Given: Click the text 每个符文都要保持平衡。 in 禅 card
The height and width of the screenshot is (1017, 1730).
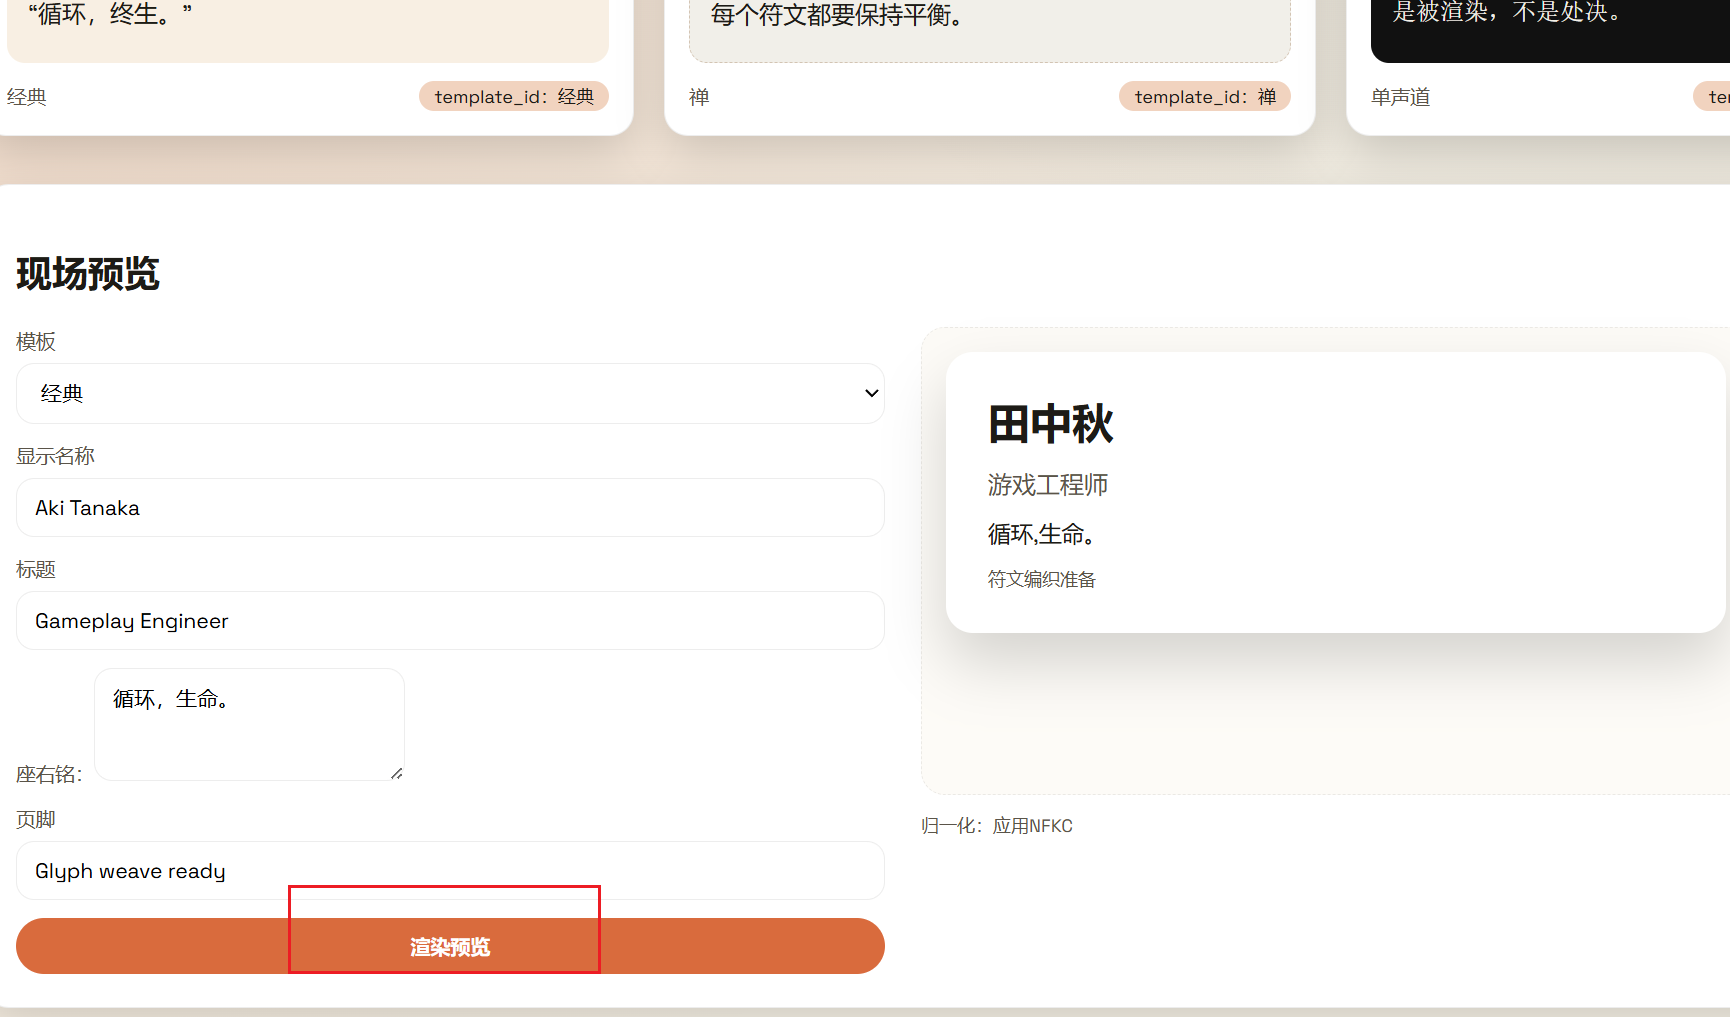Looking at the screenshot, I should click(837, 15).
